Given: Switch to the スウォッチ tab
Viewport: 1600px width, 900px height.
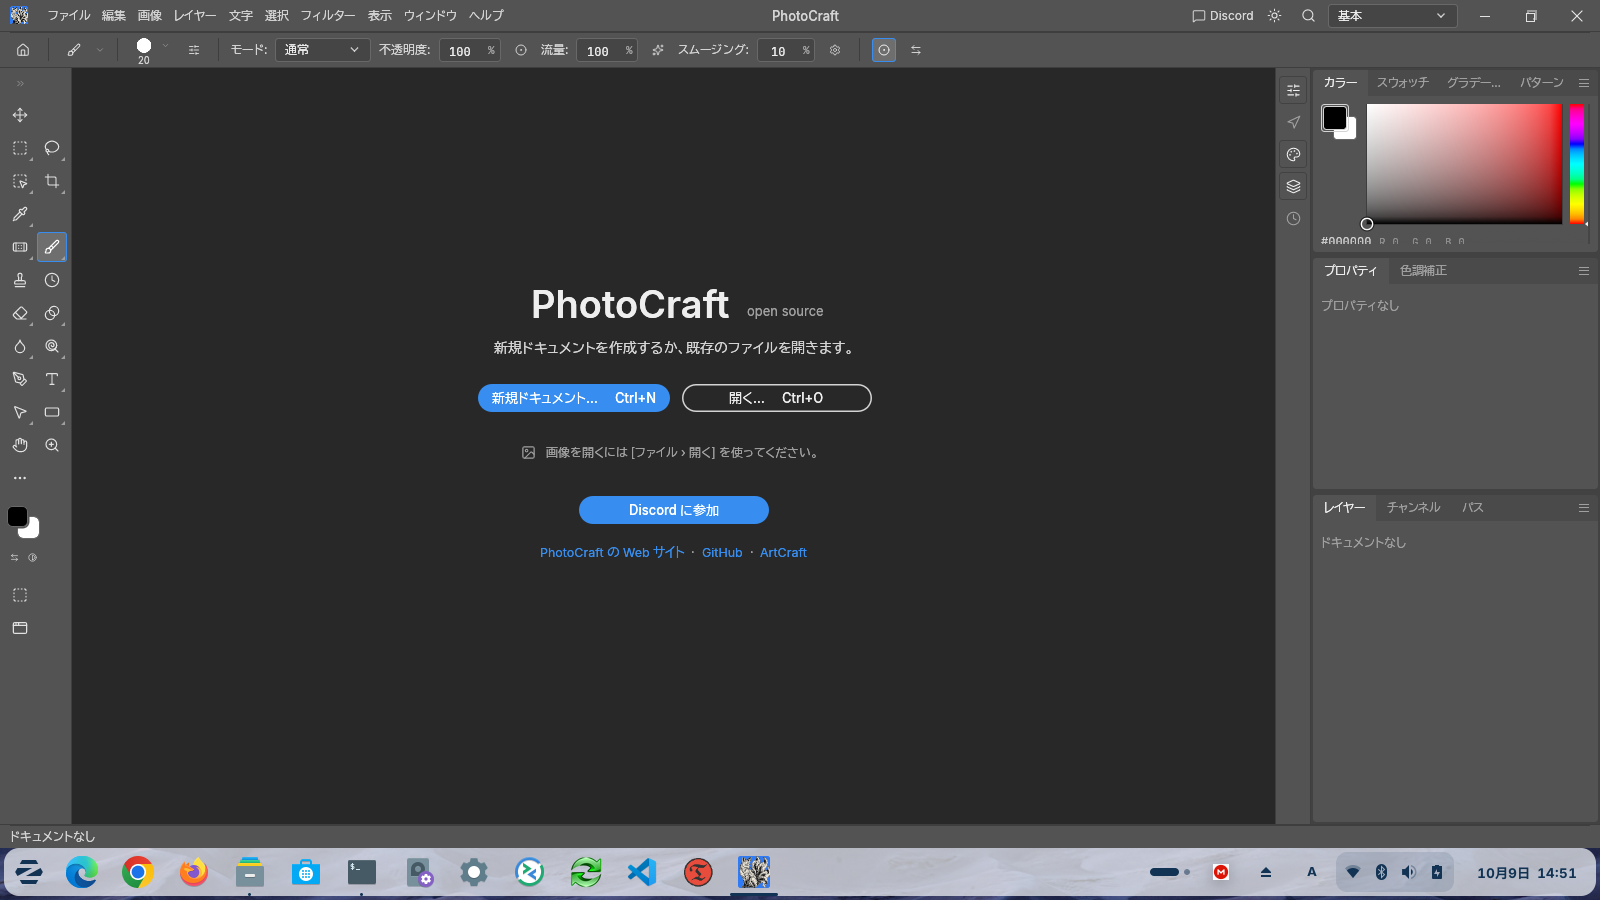Looking at the screenshot, I should coord(1403,83).
